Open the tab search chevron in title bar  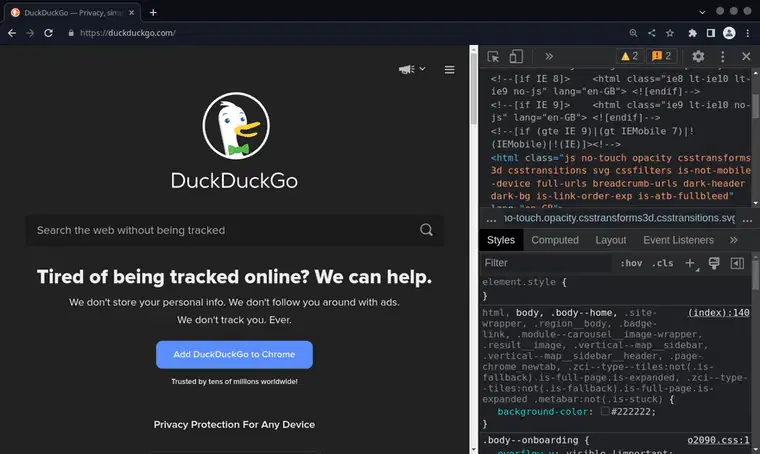(702, 12)
